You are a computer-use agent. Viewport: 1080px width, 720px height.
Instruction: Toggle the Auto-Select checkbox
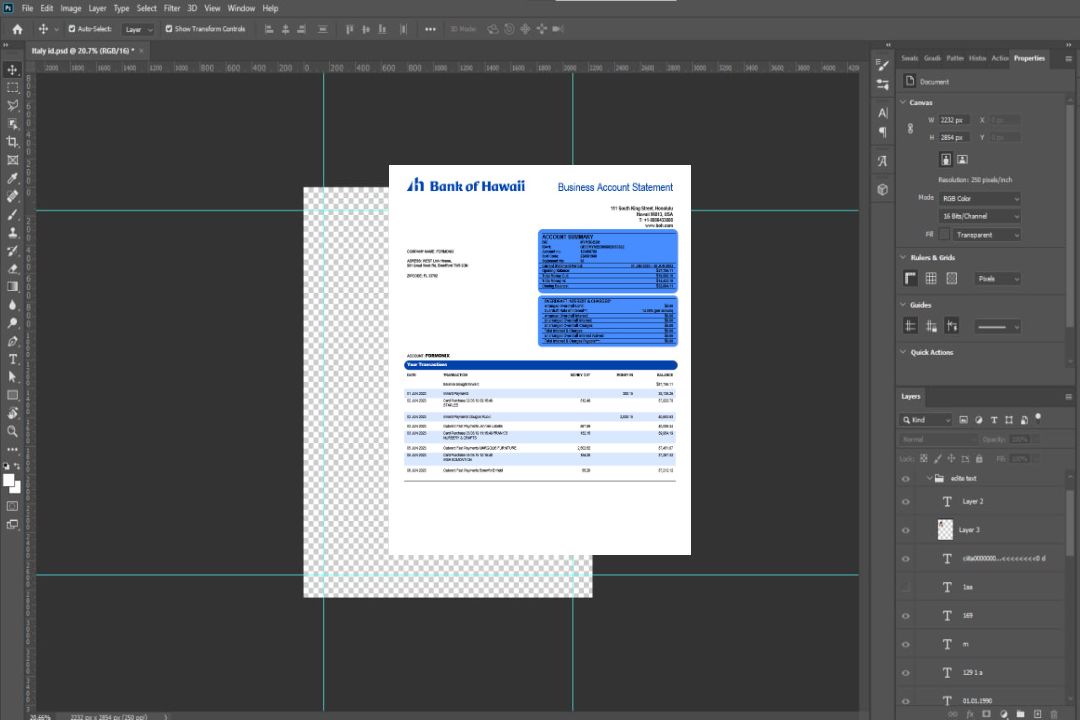click(72, 29)
